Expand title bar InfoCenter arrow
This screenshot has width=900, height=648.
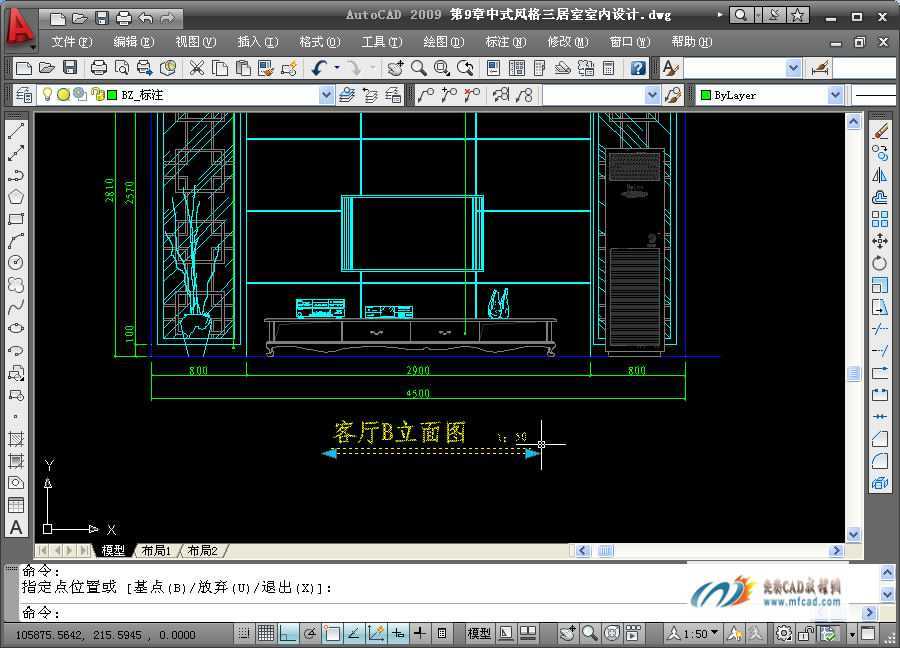coord(720,15)
